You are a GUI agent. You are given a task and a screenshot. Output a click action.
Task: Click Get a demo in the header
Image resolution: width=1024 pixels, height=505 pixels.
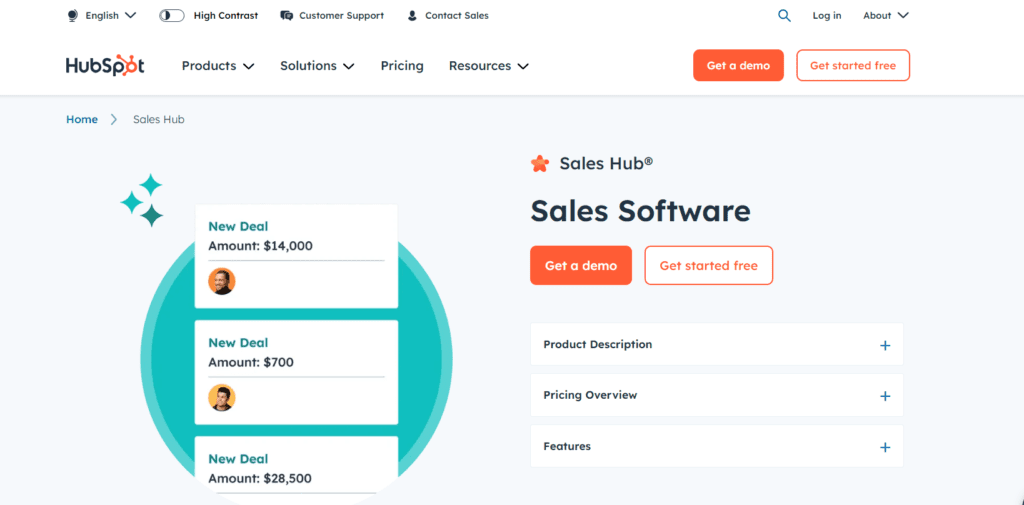click(x=738, y=66)
